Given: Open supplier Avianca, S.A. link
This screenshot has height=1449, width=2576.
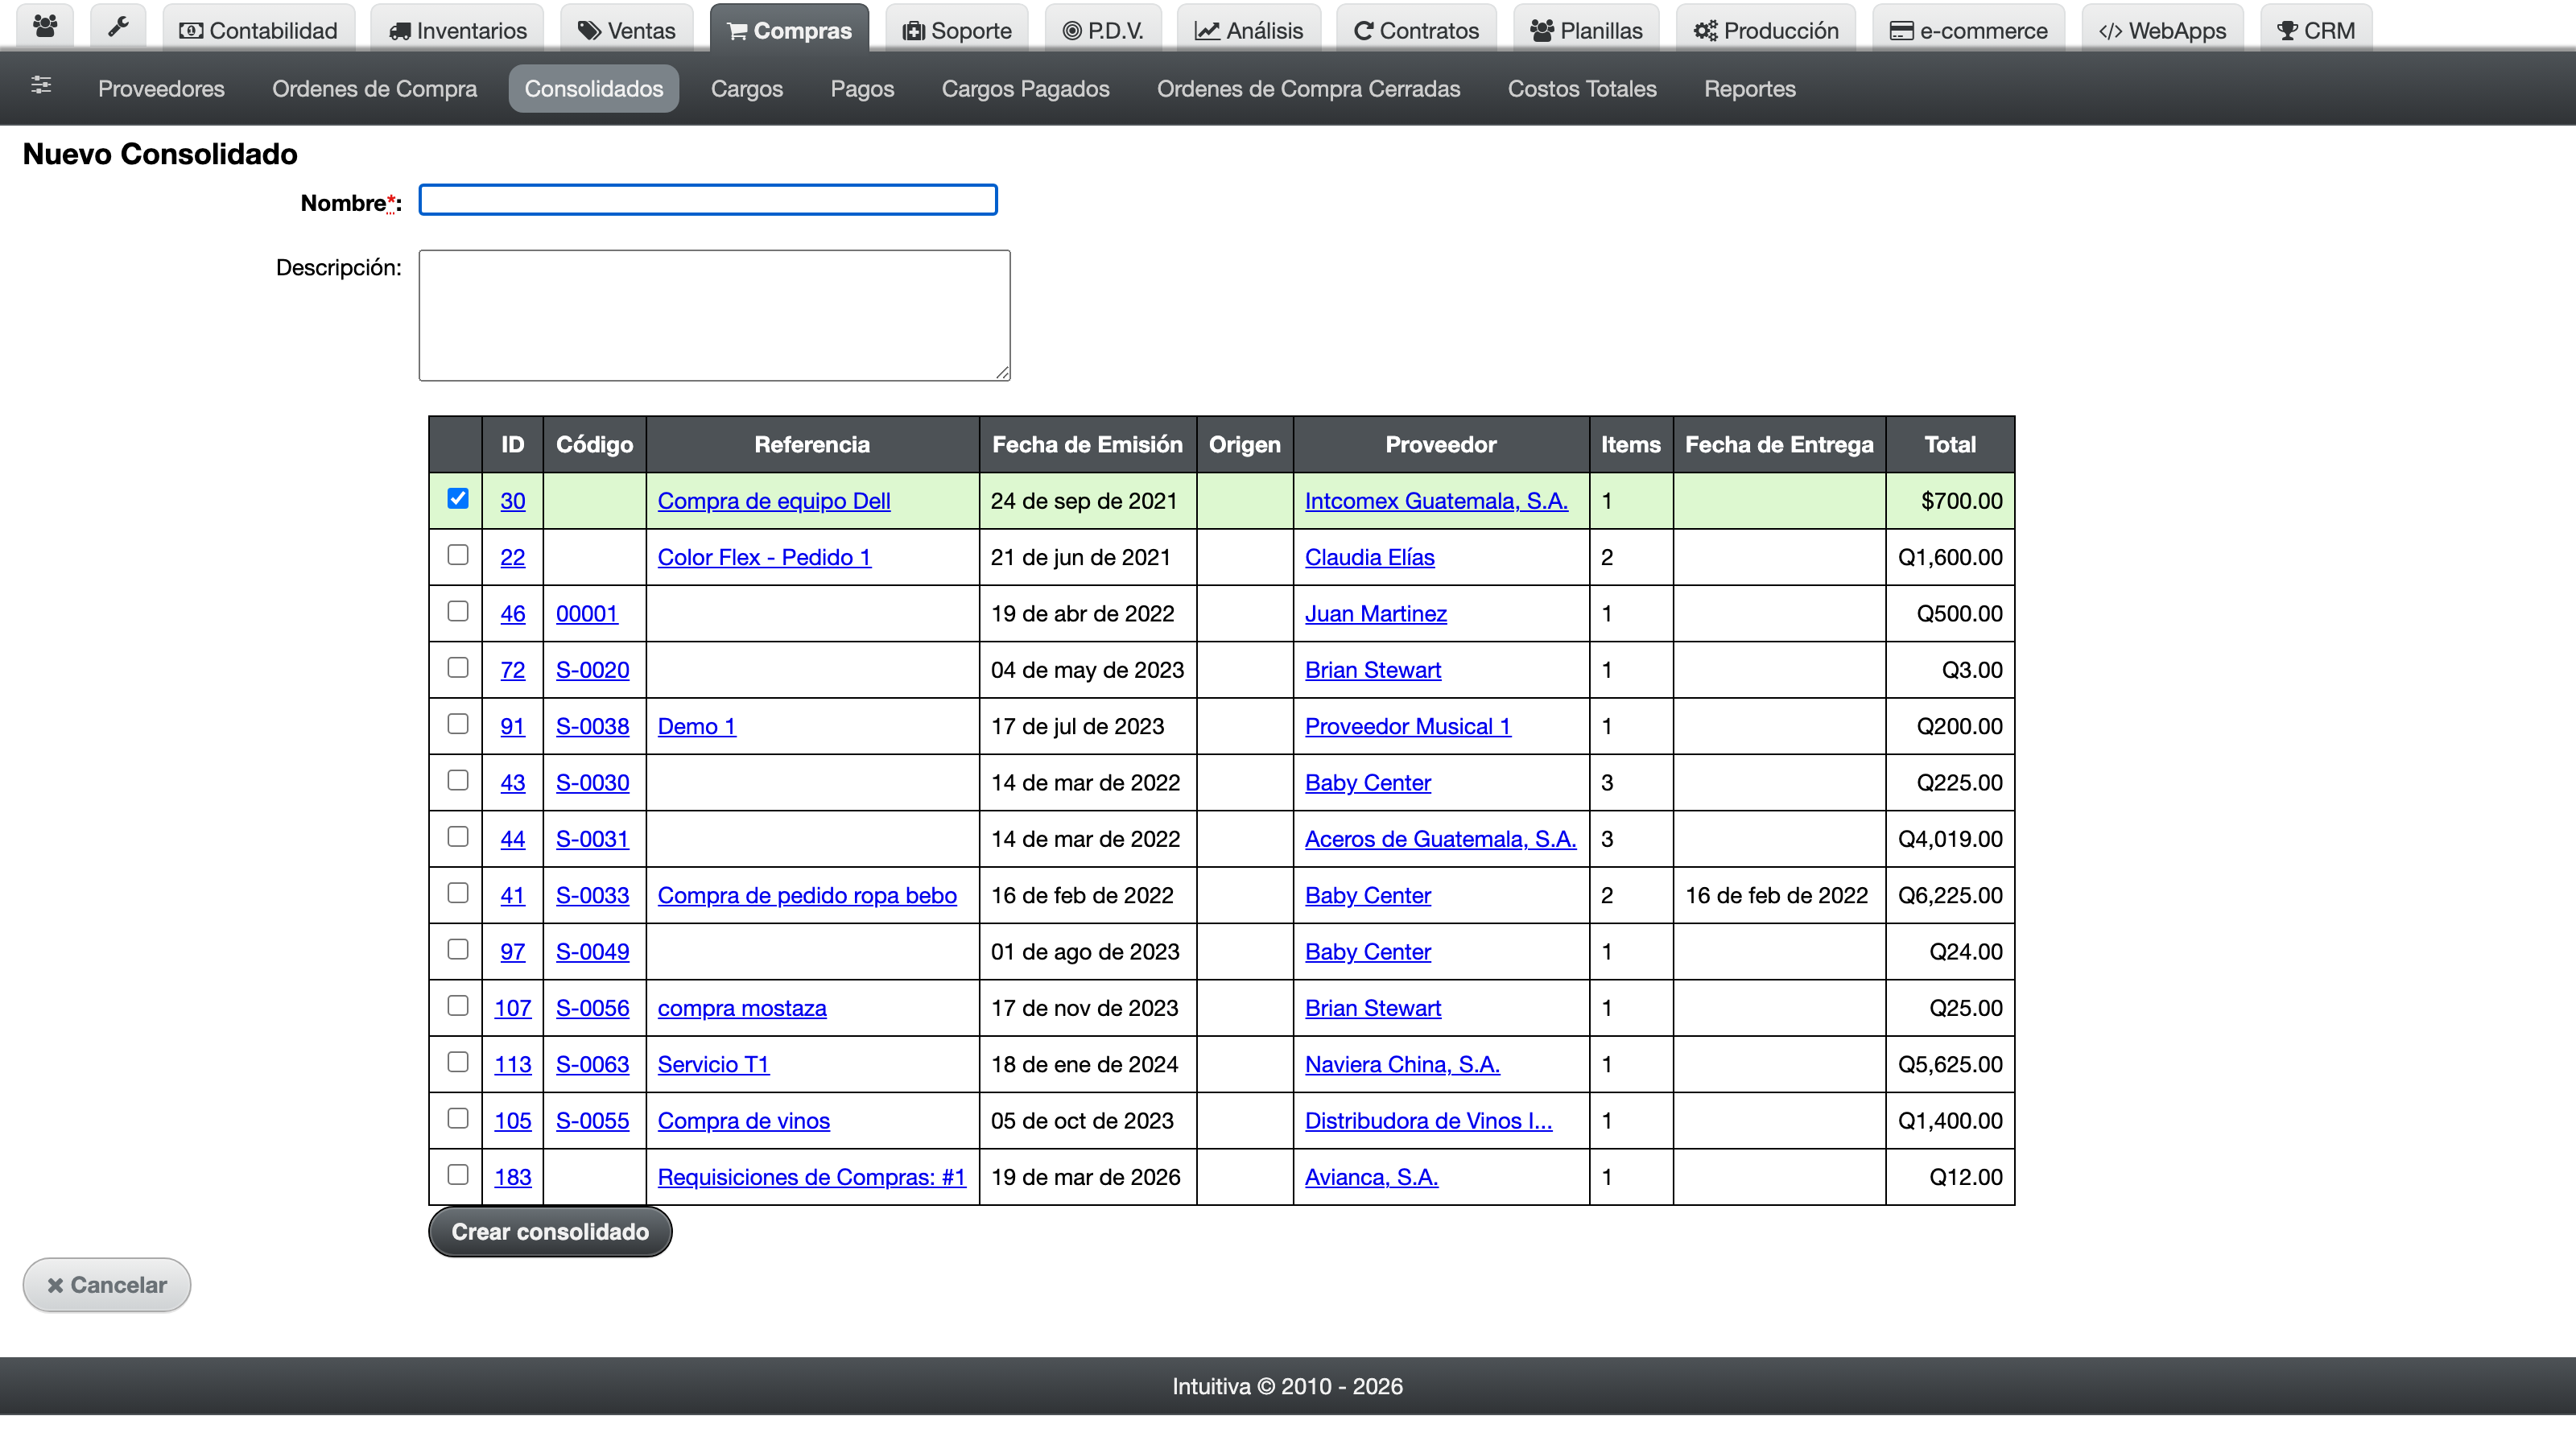Looking at the screenshot, I should pos(1371,1177).
